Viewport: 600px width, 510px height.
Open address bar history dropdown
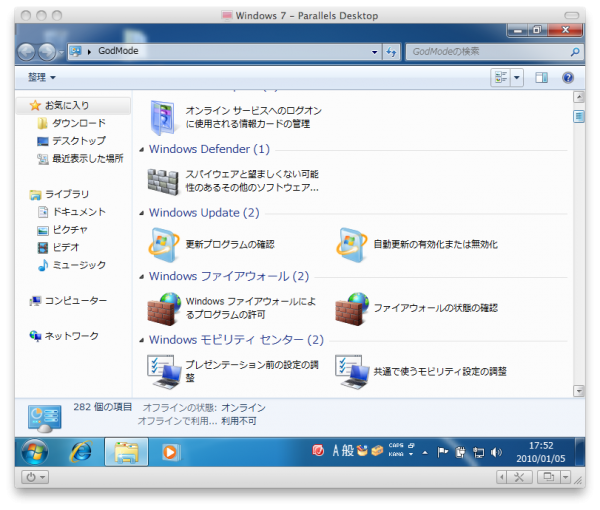pyautogui.click(x=374, y=52)
